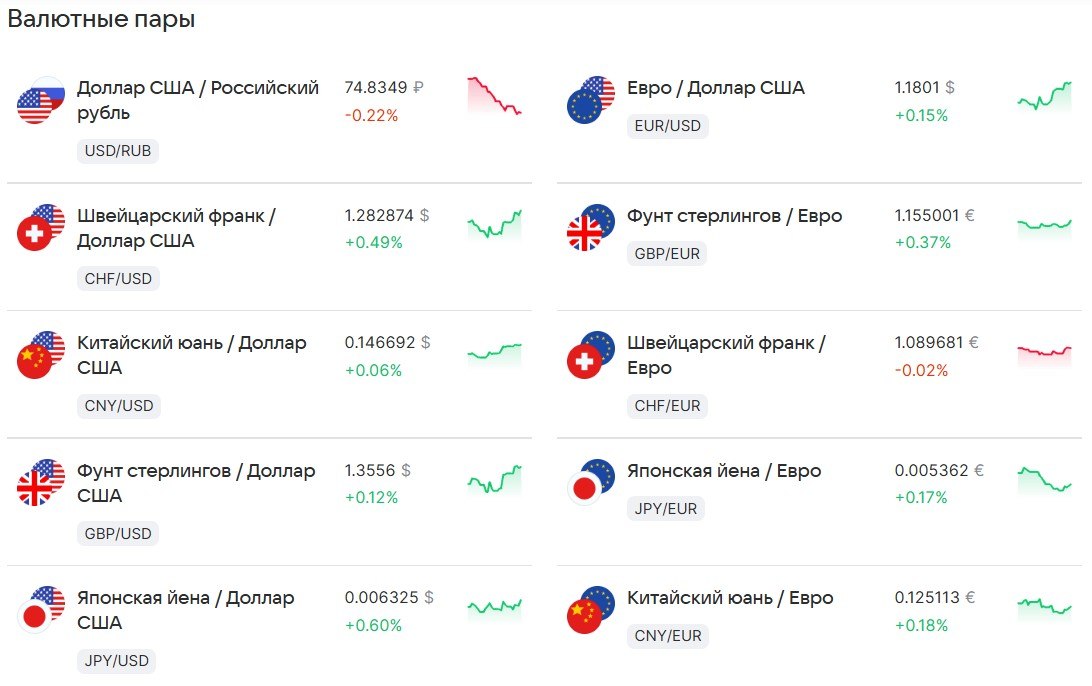Click the EUR/USD flag pair icon

[x=591, y=100]
